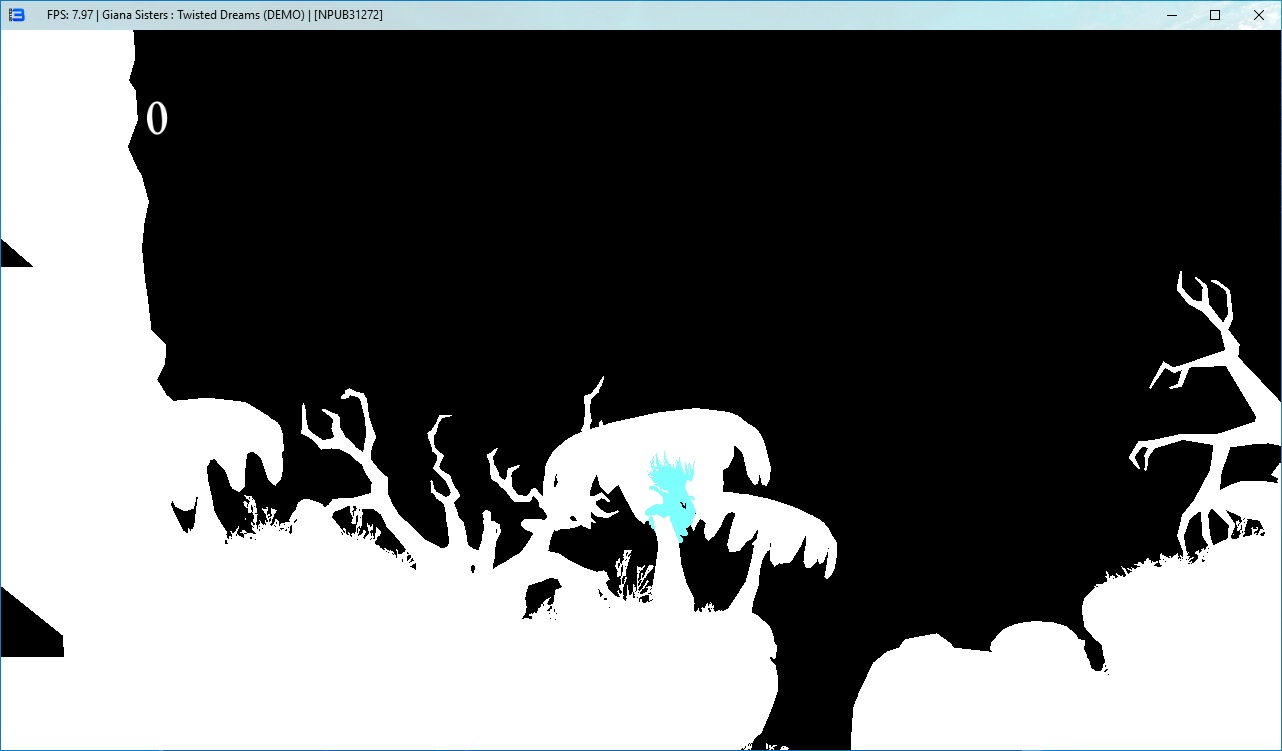Click the cyan Giana character sprite
The image size is (1282, 751).
tap(670, 497)
